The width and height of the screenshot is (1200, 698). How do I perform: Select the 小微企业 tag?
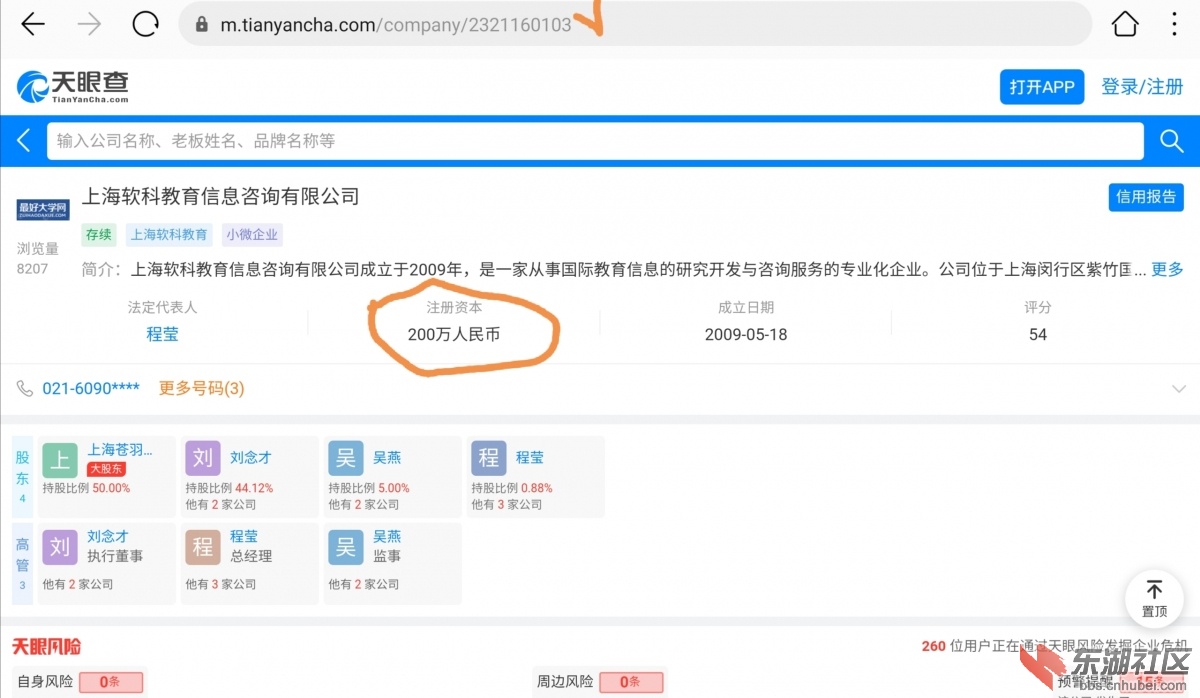click(x=253, y=235)
